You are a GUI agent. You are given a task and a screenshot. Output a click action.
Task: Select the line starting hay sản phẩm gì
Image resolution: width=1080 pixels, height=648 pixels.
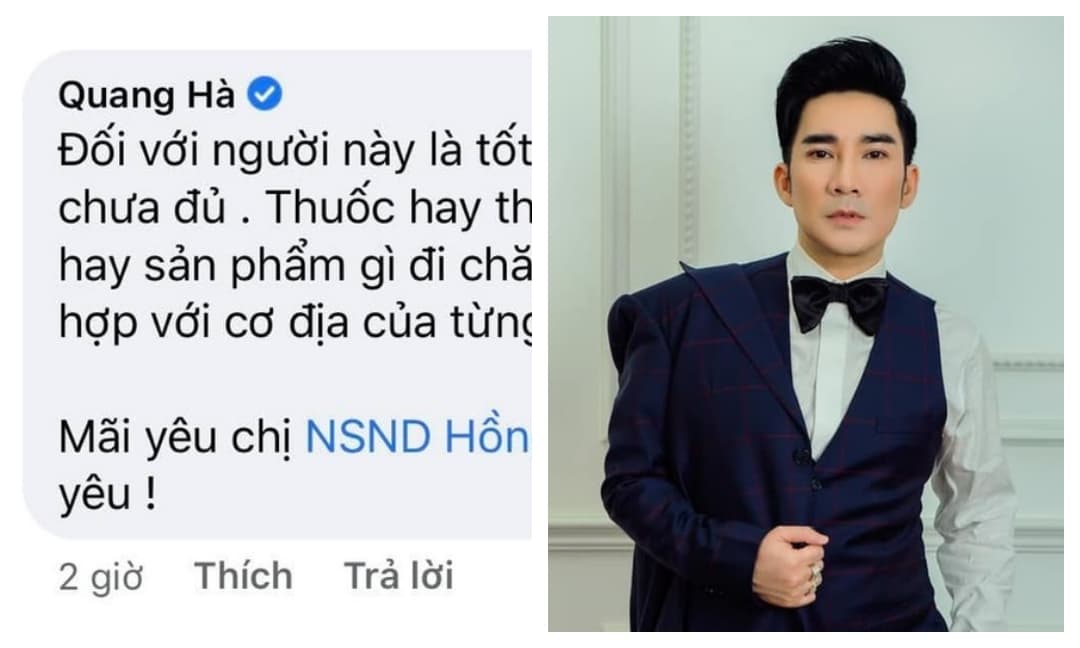(295, 267)
